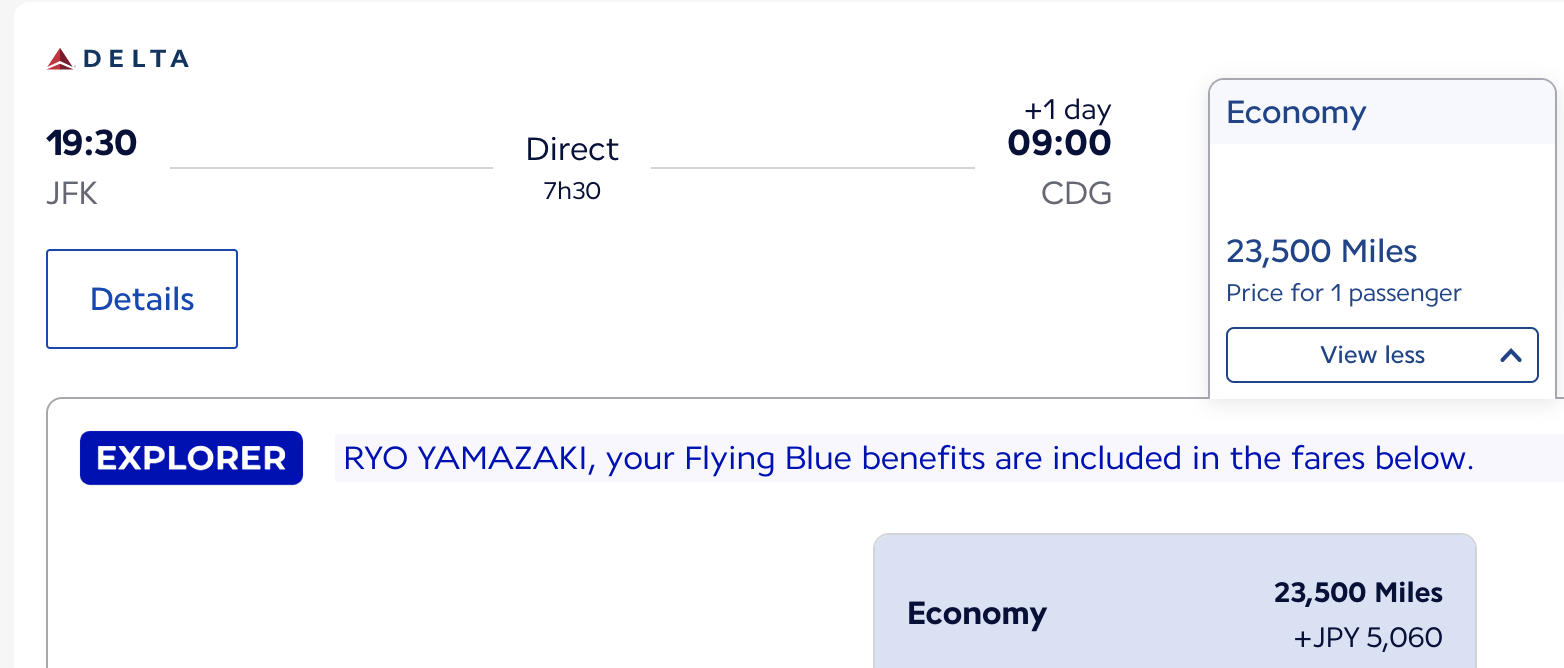Click the DELTA airline name text
The width and height of the screenshot is (1564, 668).
(136, 59)
